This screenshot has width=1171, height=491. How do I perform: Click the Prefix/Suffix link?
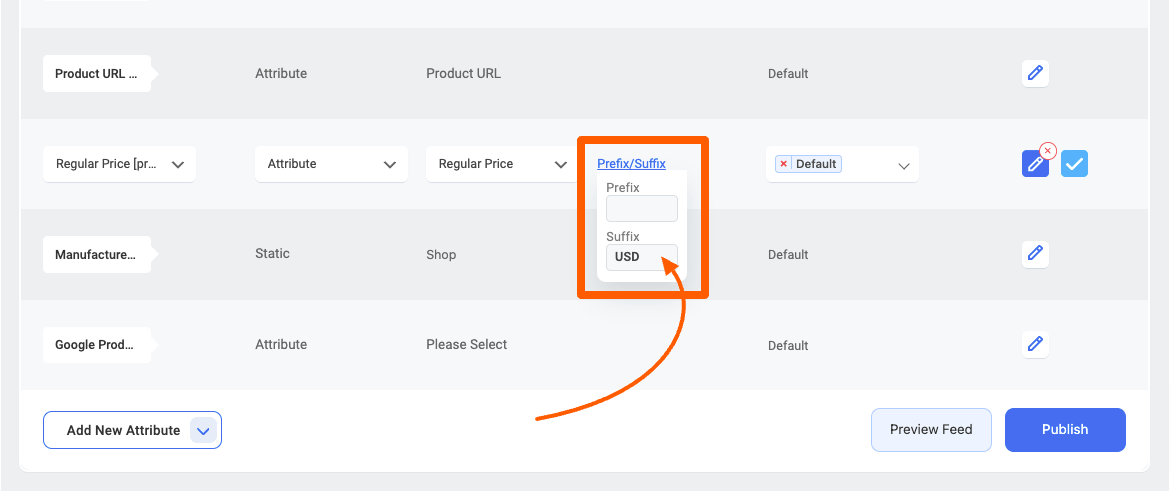click(x=631, y=164)
